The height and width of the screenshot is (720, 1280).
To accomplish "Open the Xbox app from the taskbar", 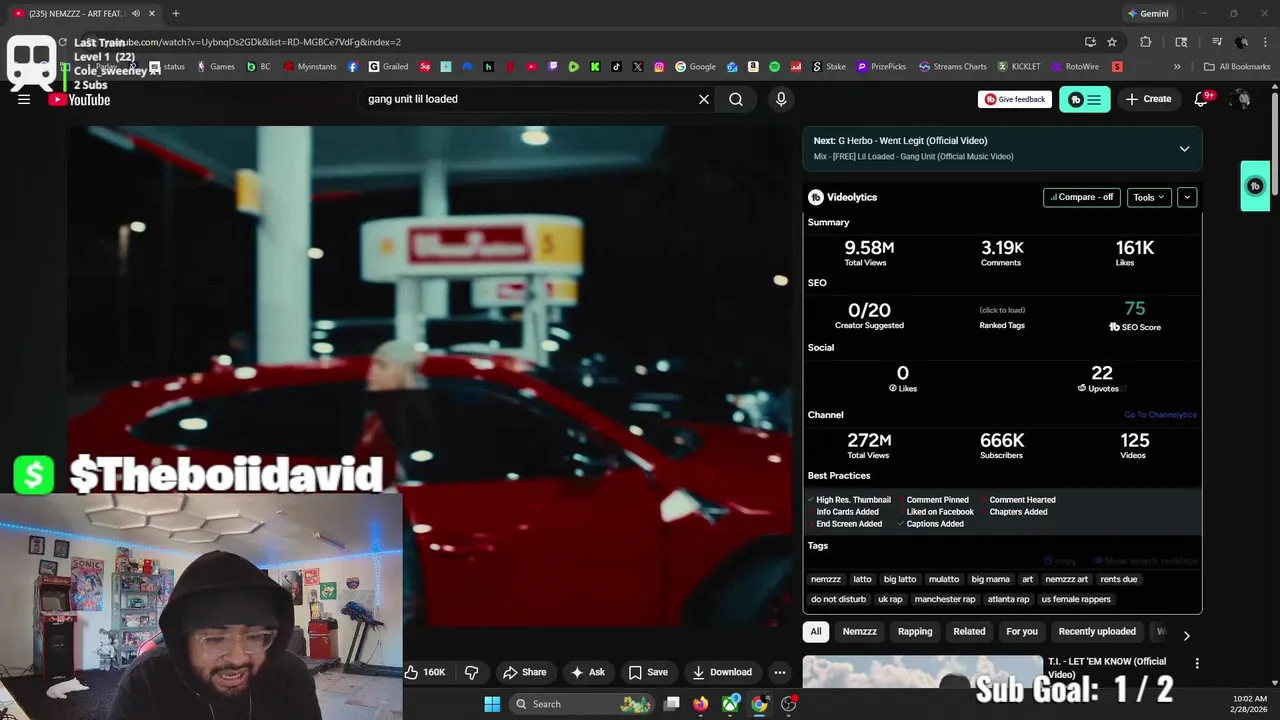I will [x=731, y=704].
